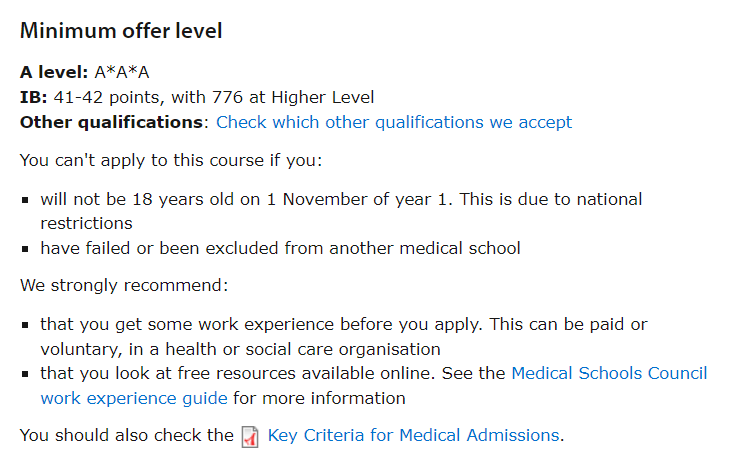
Task: Click the 'Minimum offer level' heading
Action: pyautogui.click(x=121, y=31)
